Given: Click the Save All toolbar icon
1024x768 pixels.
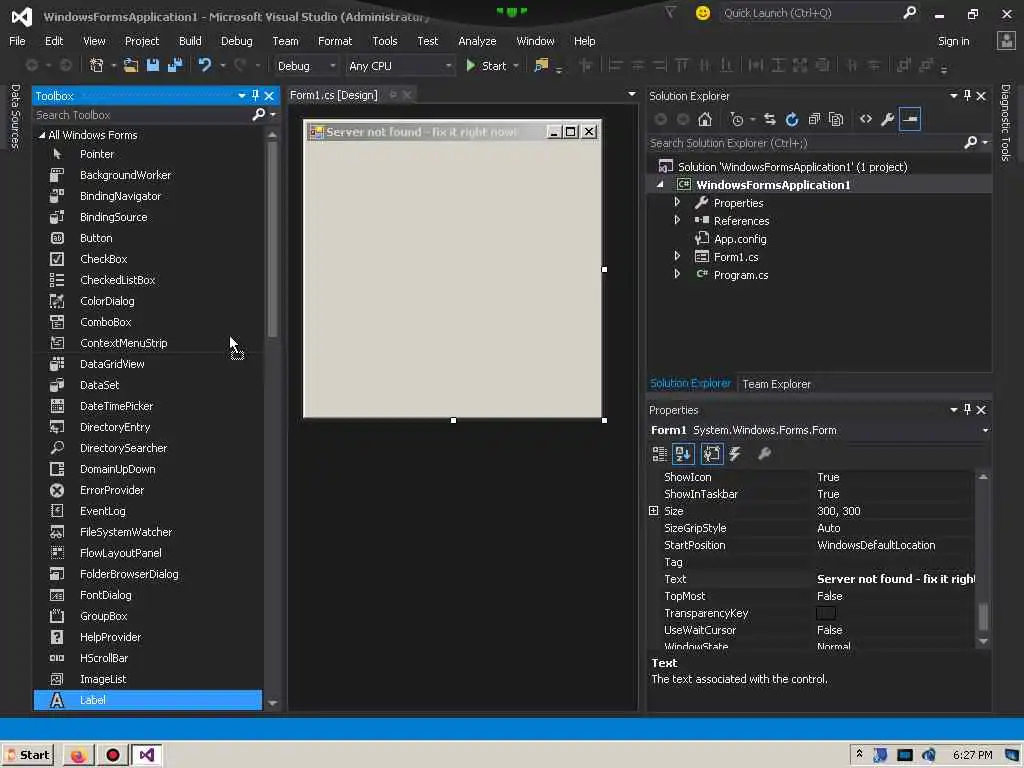Looking at the screenshot, I should coord(175,65).
